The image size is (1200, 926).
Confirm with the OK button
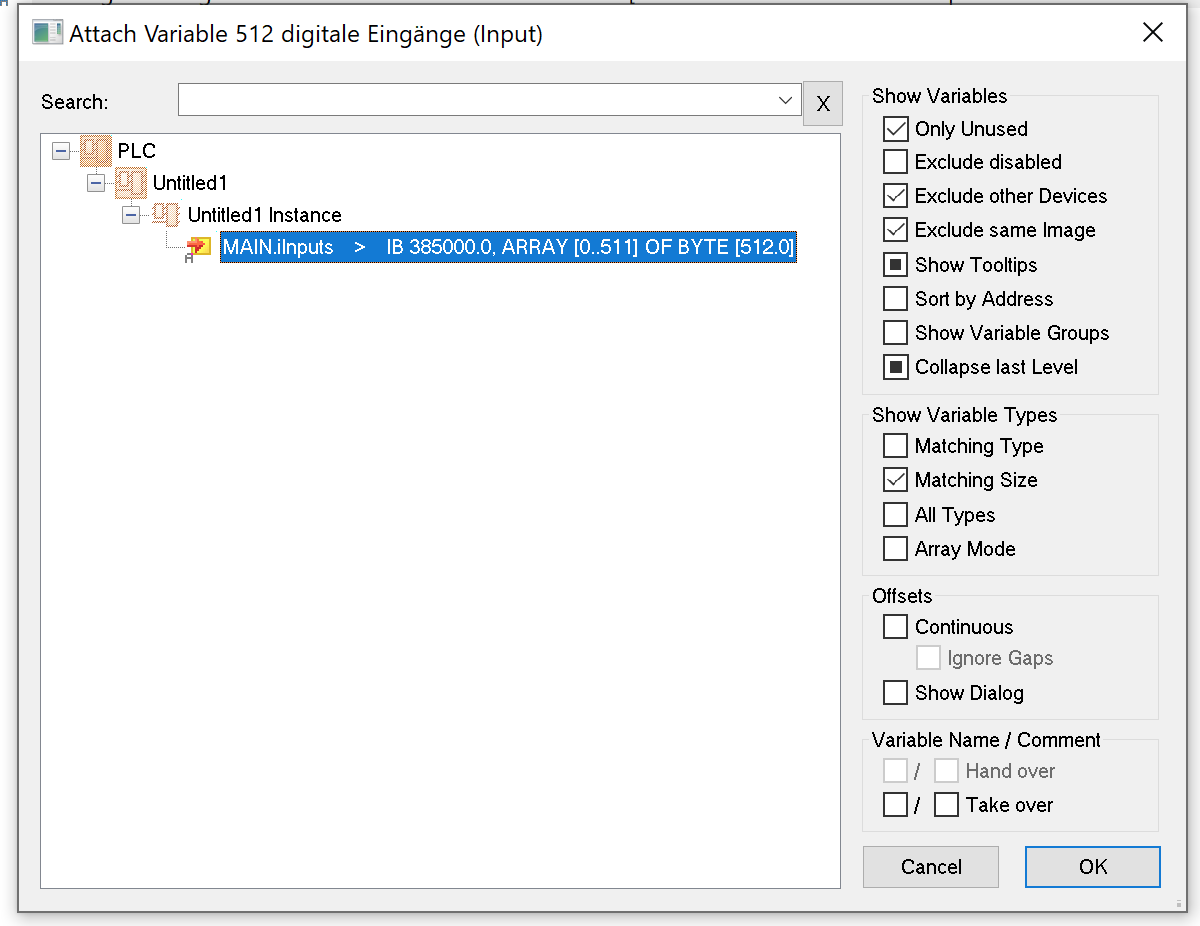click(x=1093, y=867)
